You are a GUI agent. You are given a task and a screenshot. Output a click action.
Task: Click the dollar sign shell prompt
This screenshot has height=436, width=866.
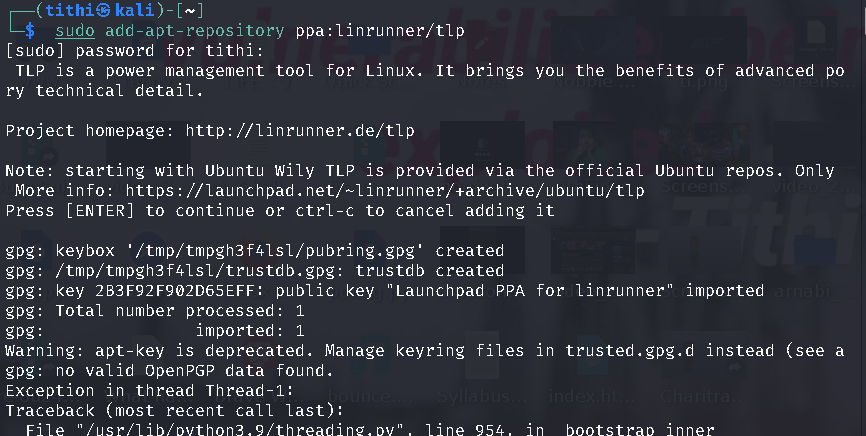click(x=31, y=31)
